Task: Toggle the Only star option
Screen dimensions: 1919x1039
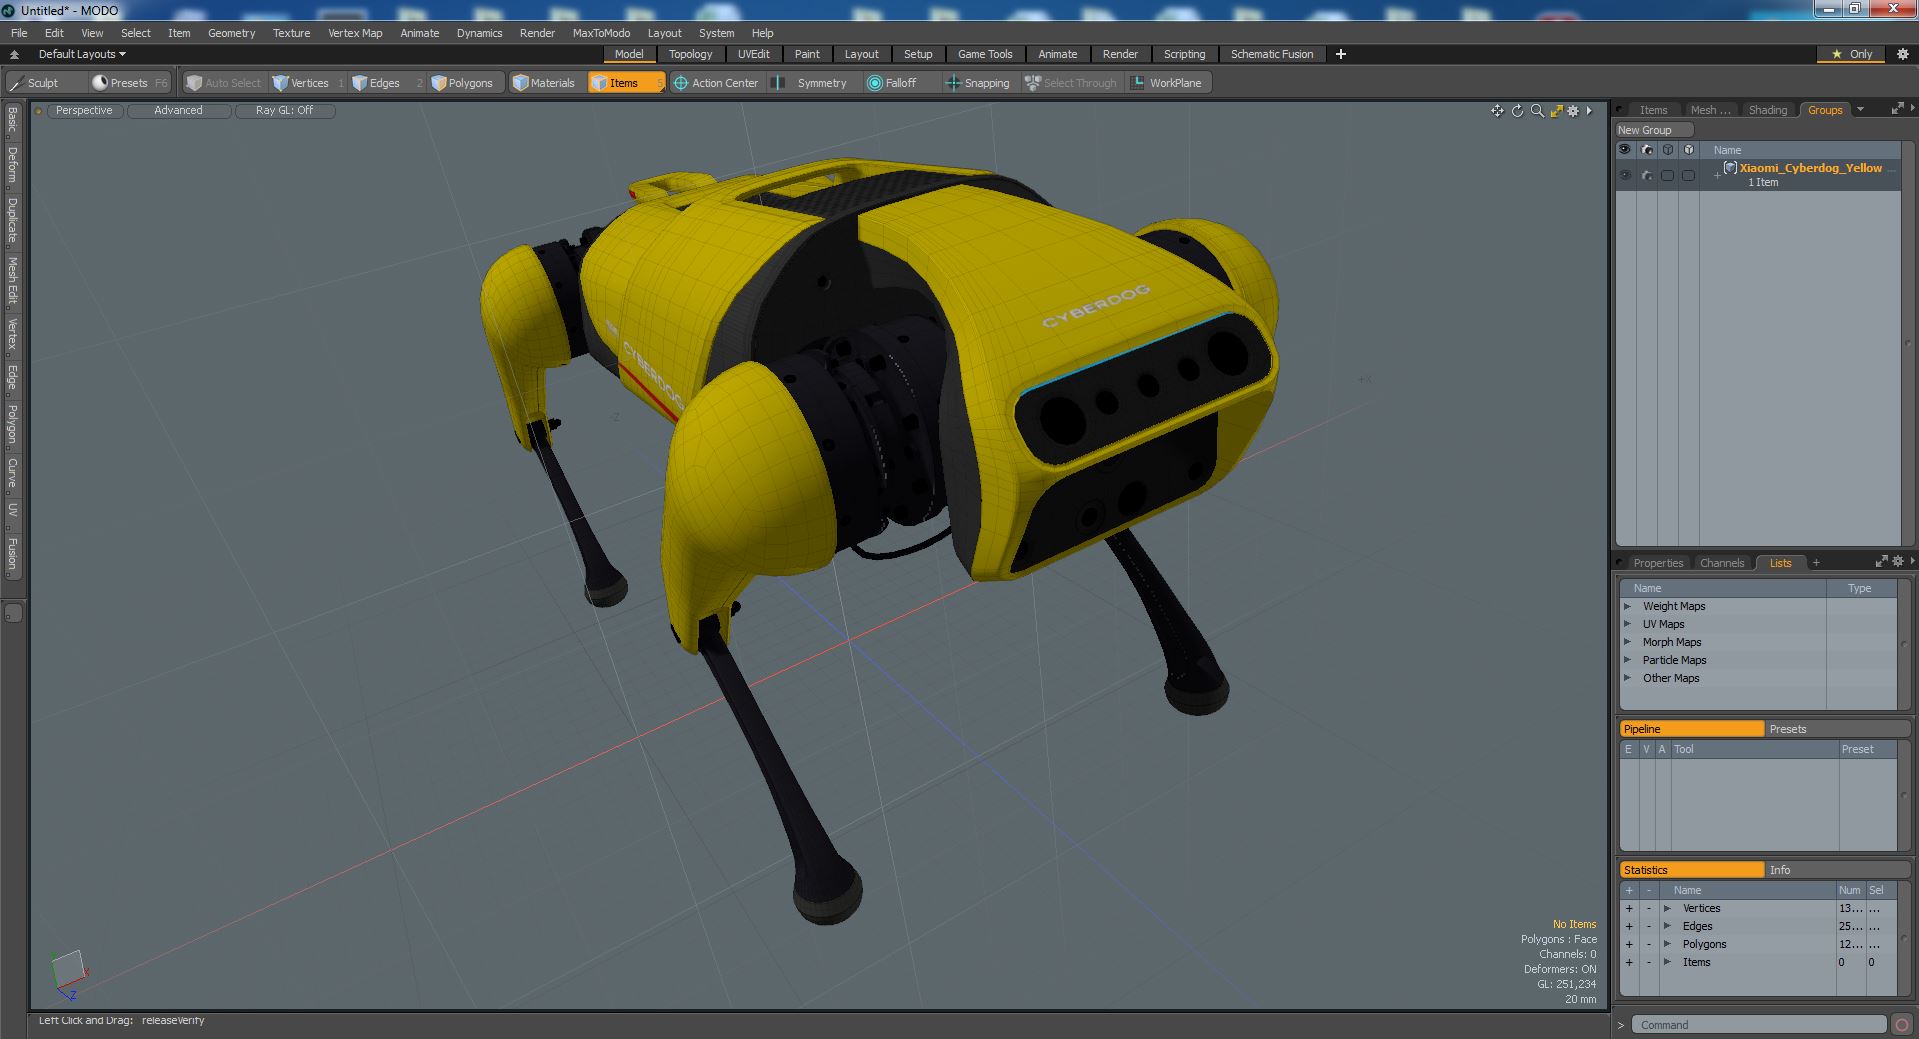Action: (x=1852, y=54)
